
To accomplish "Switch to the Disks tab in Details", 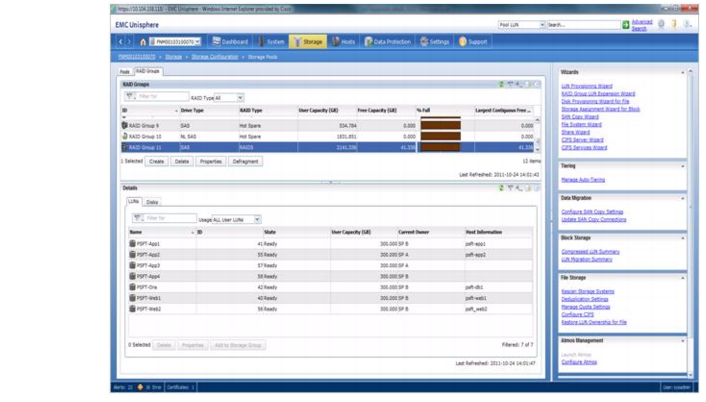I will (x=152, y=202).
